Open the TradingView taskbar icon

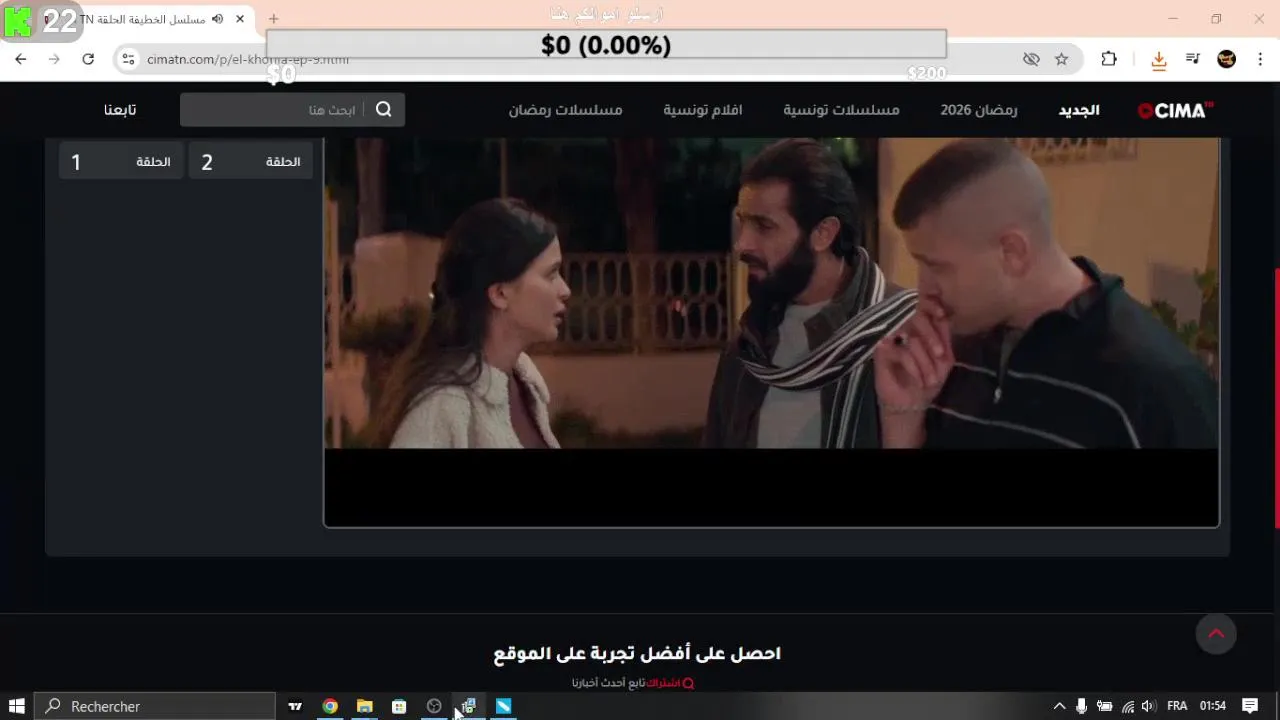pyautogui.click(x=295, y=706)
